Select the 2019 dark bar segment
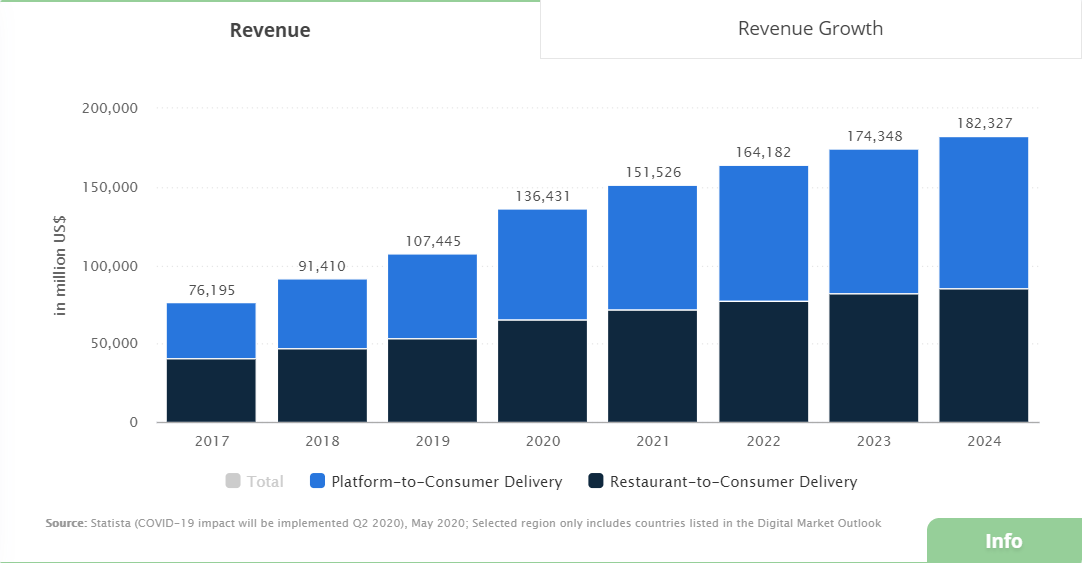 433,380
